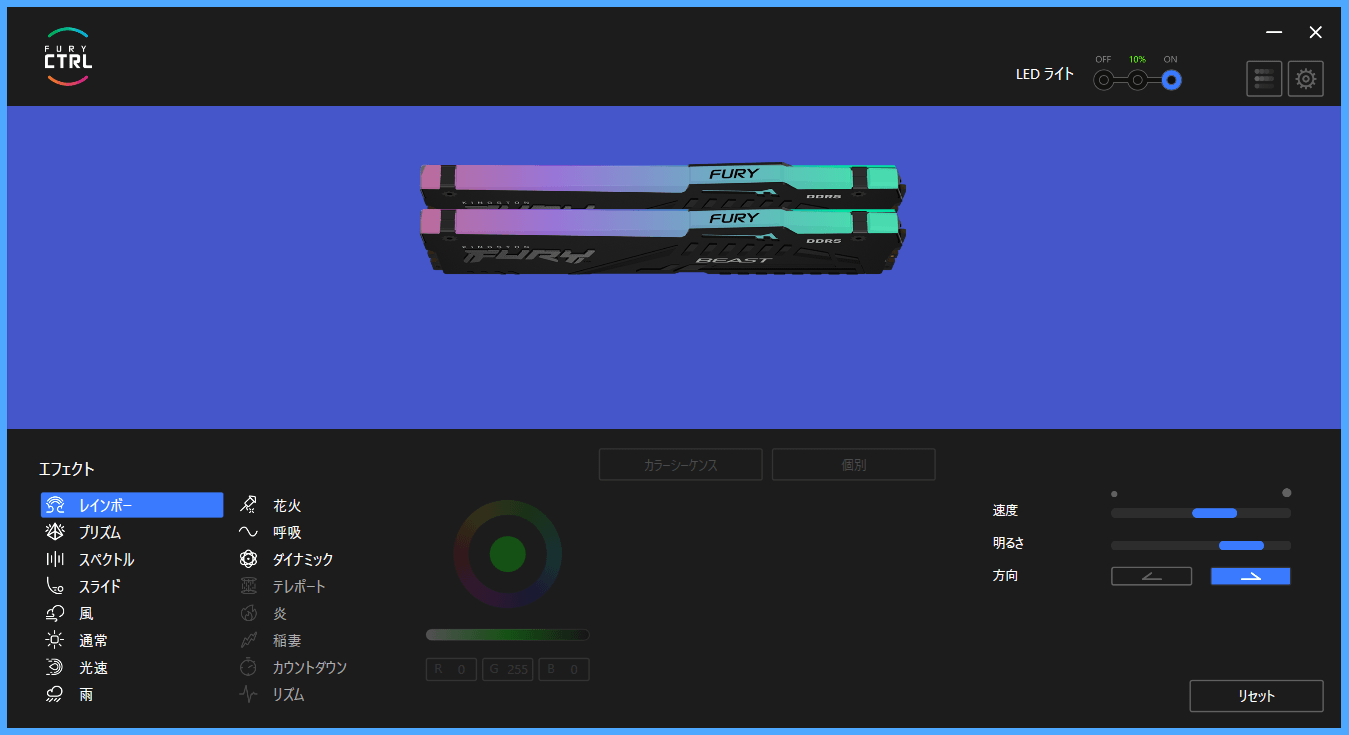Open the list/profile icon beside the gear
Screen dimensions: 1349x735
[1264, 79]
